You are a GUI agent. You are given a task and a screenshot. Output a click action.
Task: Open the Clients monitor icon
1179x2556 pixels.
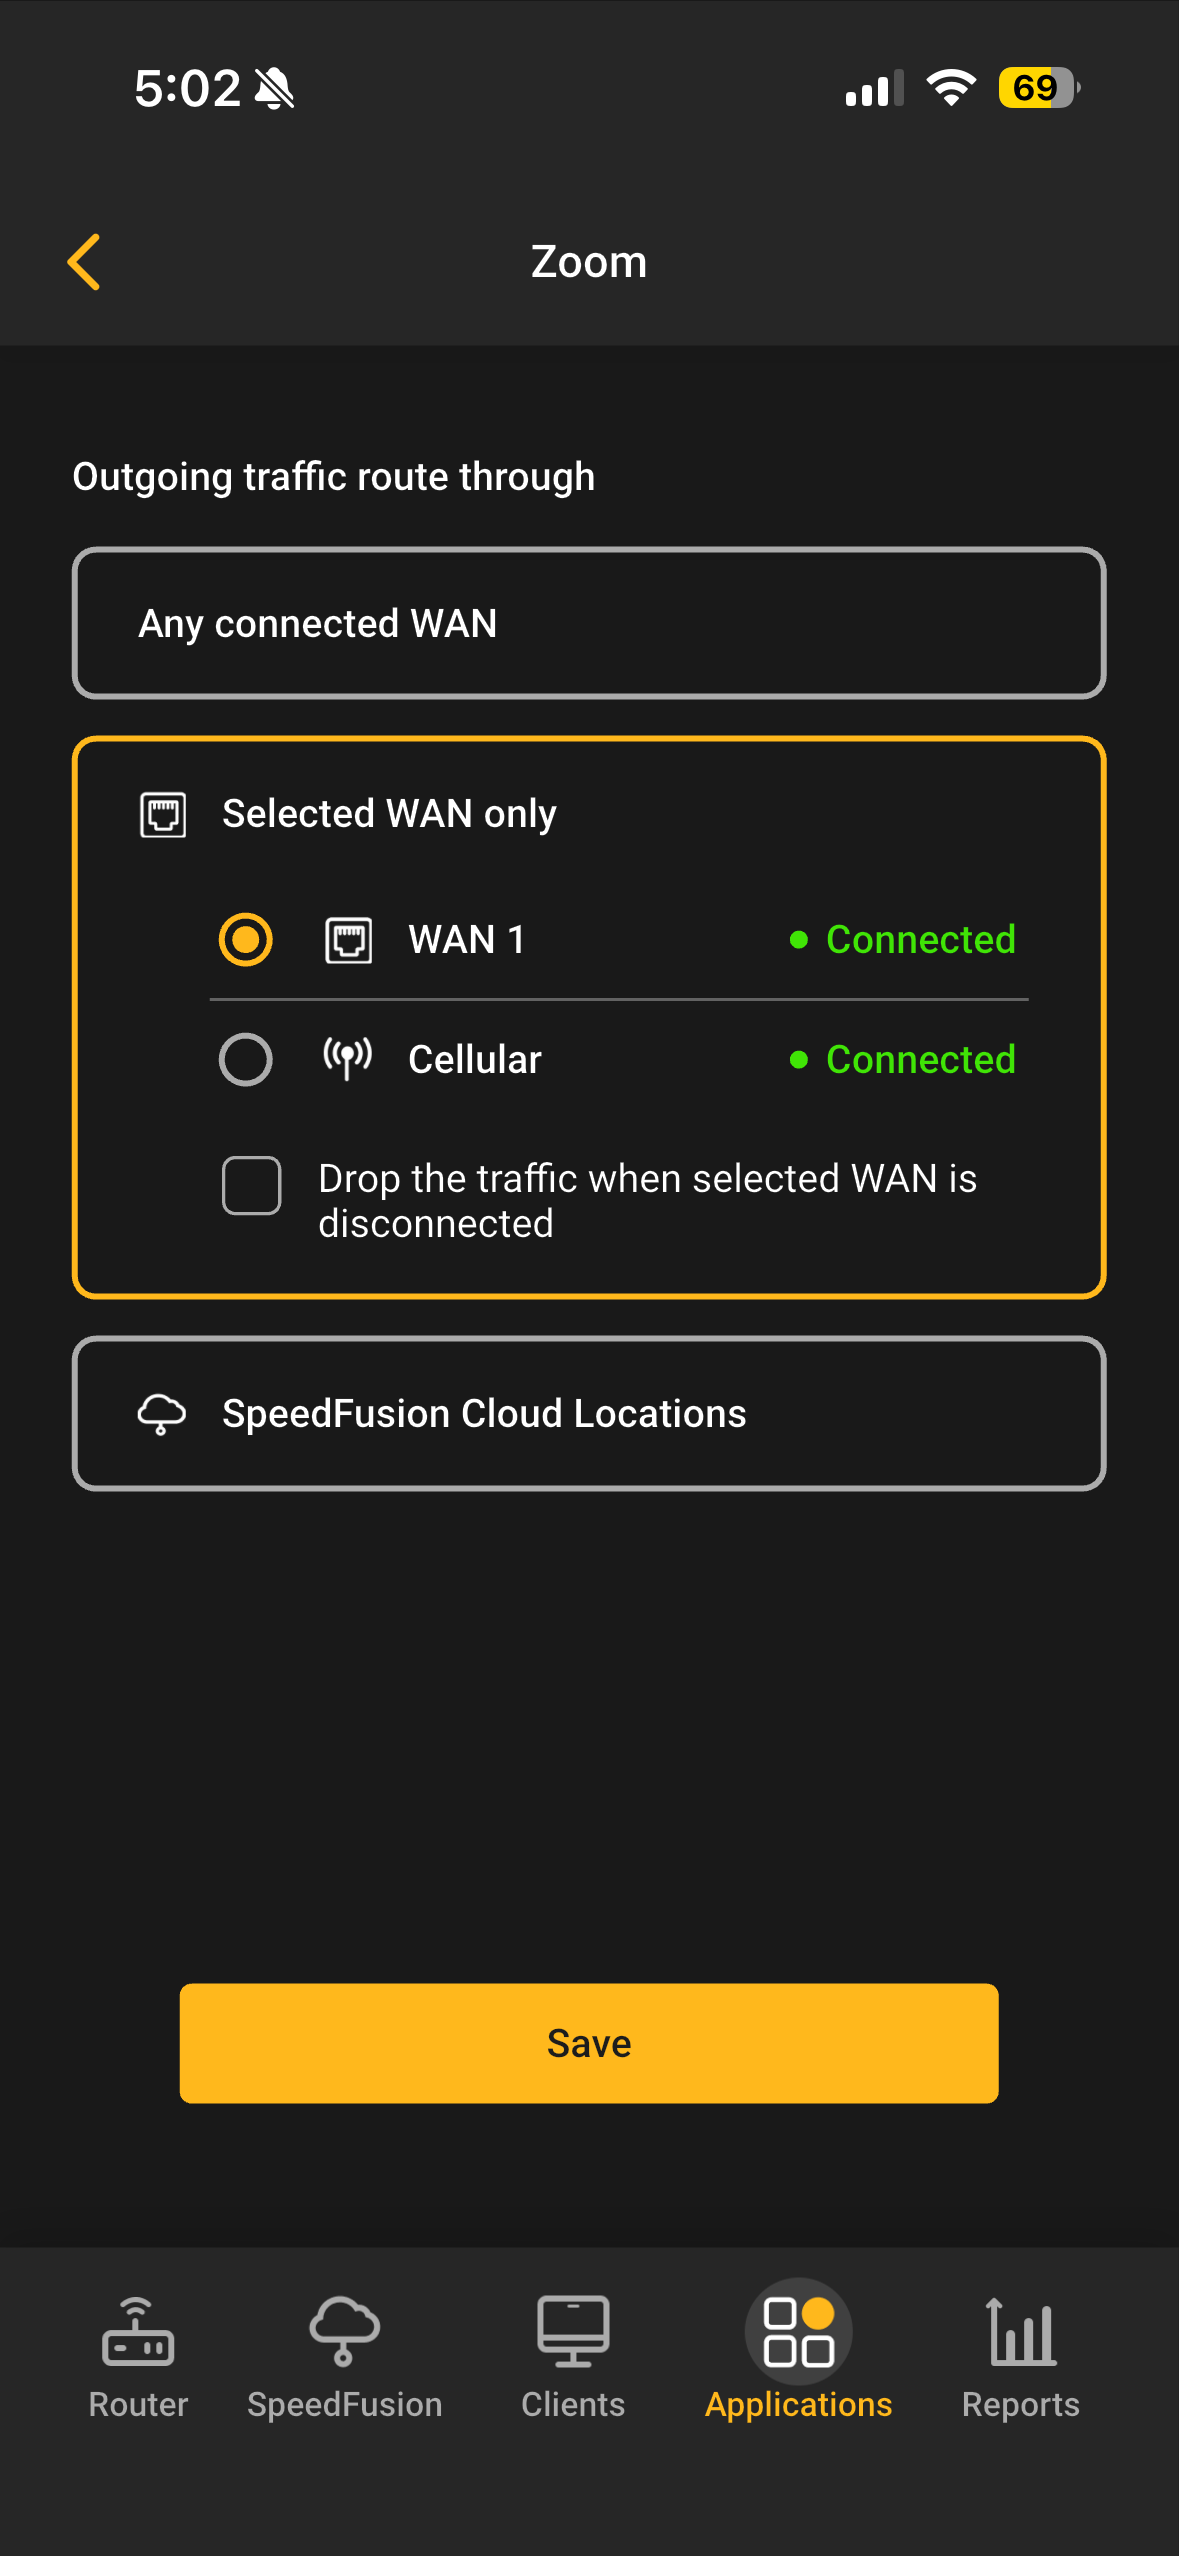click(x=573, y=2332)
